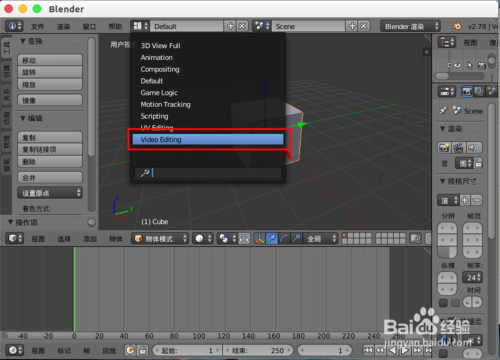Click the render audio speaker button

(474, 147)
